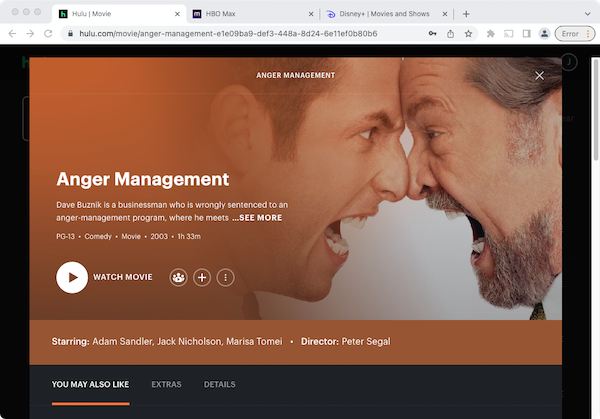Close the Hulu Movie browser tab
This screenshot has height=419, width=600.
[x=177, y=14]
